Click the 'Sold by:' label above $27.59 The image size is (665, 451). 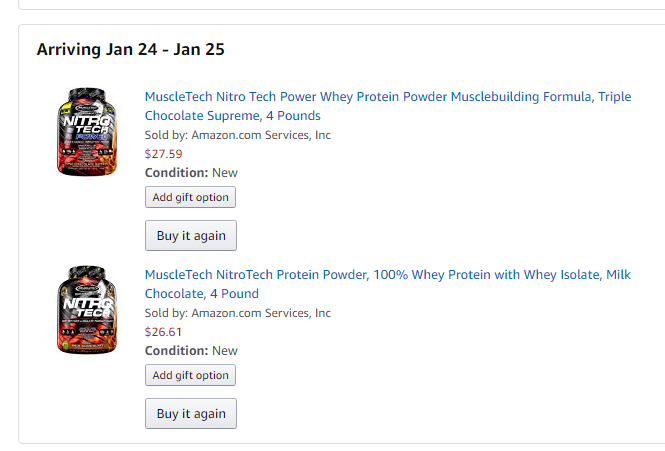[x=166, y=135]
